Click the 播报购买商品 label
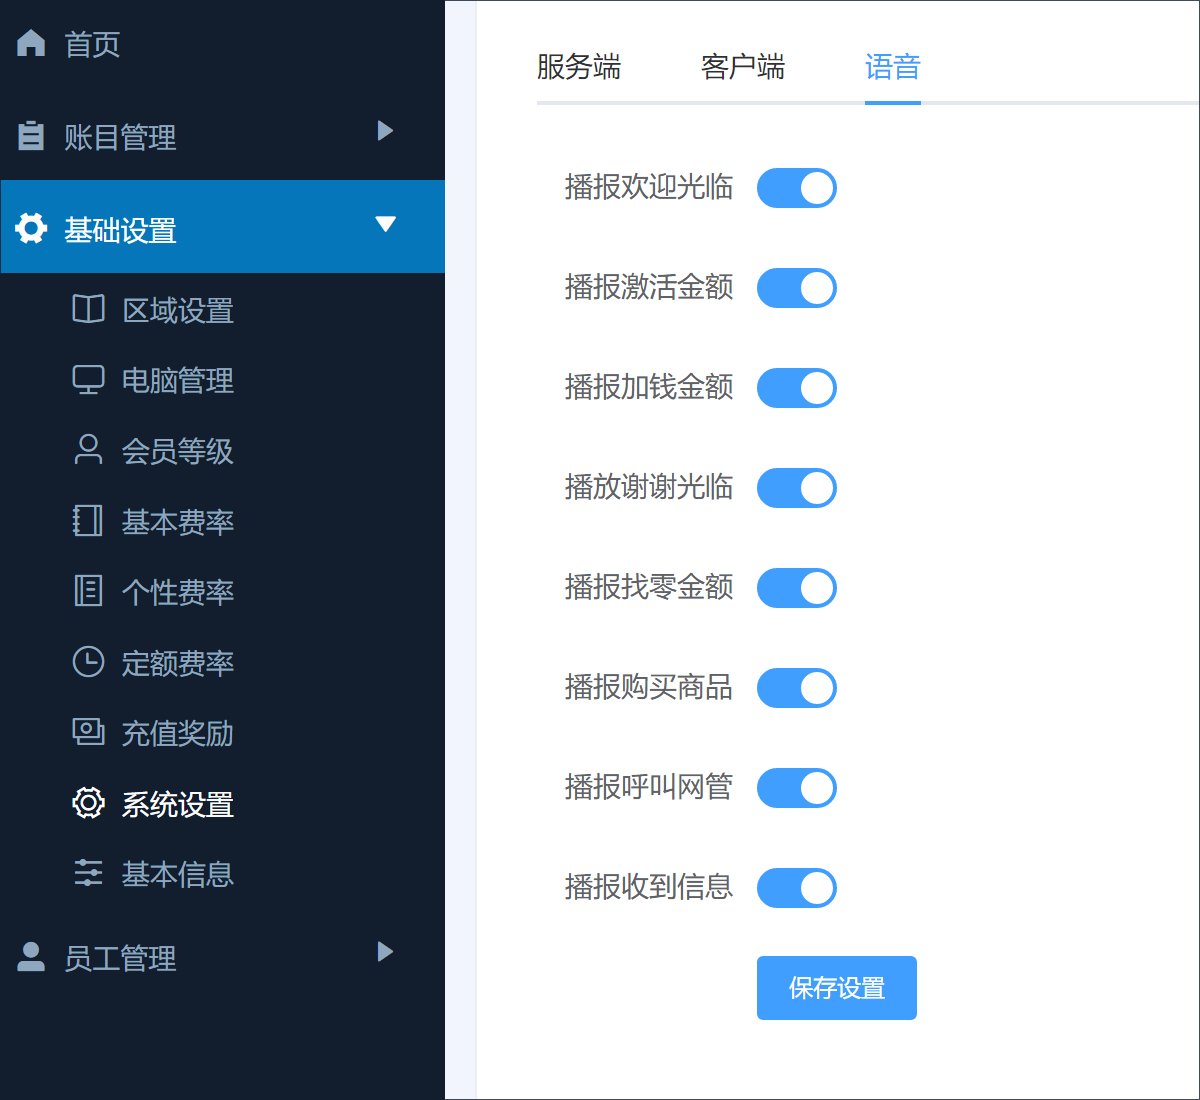 pyautogui.click(x=649, y=687)
